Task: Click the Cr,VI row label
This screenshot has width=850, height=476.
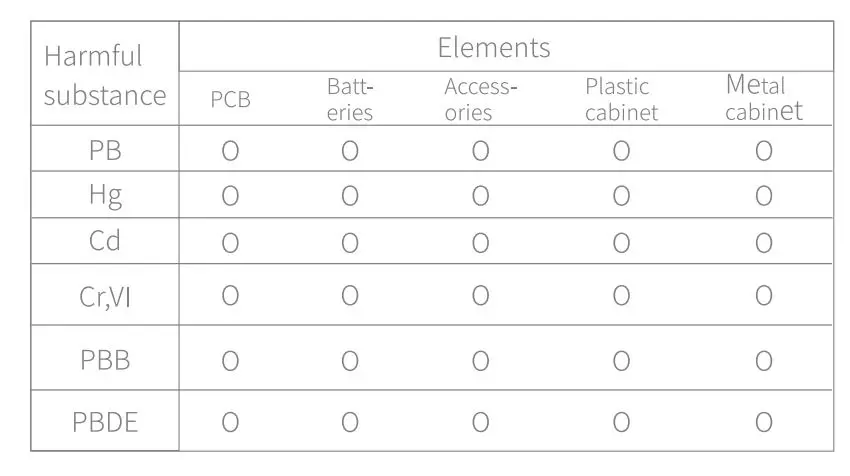Action: tap(105, 295)
